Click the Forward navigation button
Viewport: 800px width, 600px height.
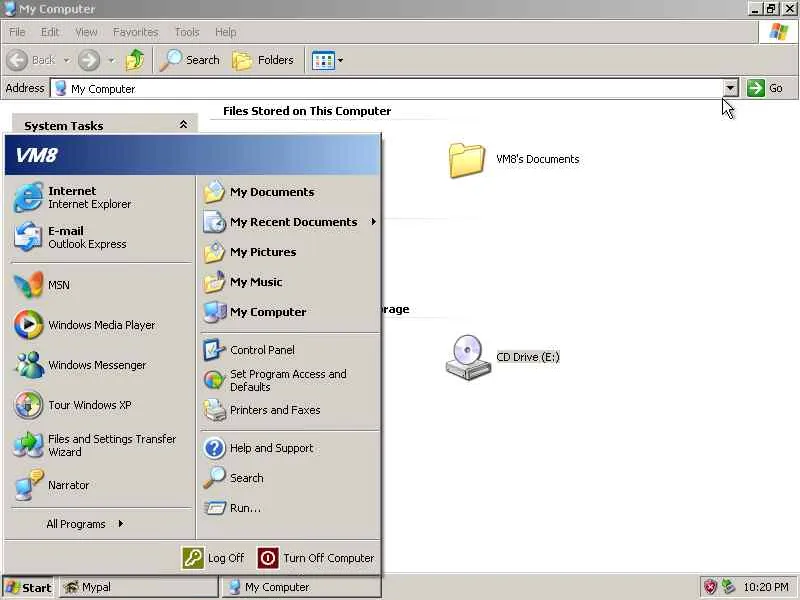pos(89,60)
